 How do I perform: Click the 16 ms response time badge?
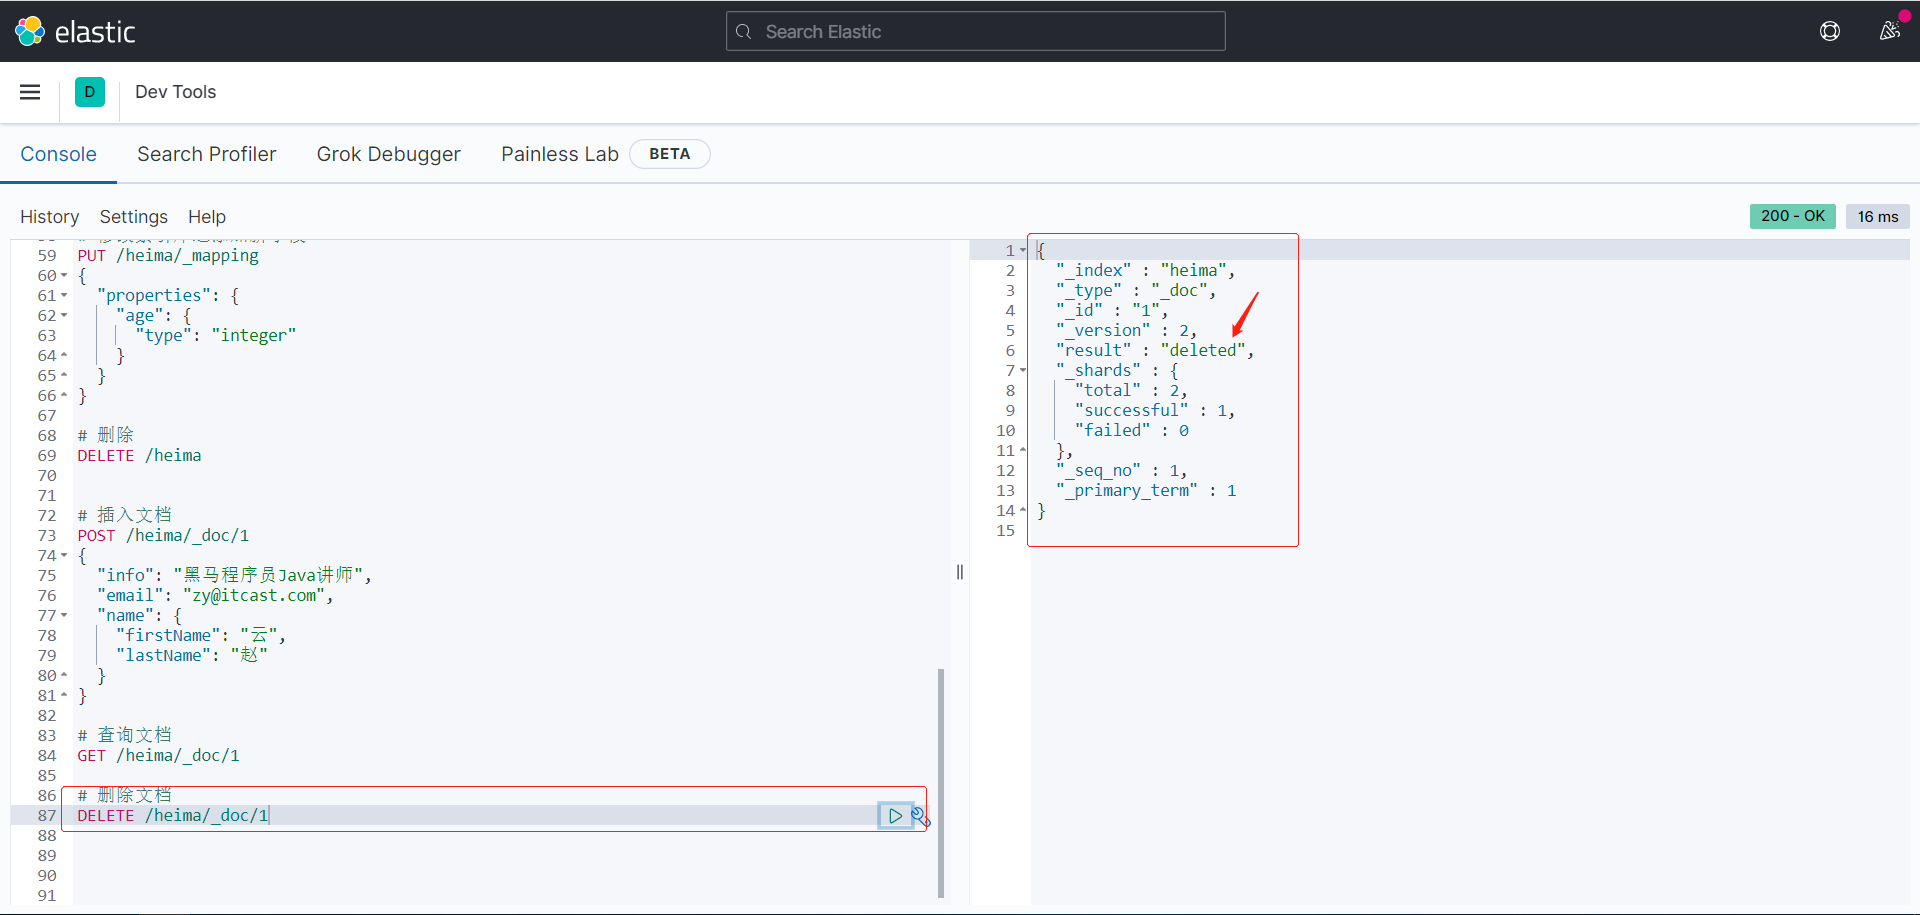point(1877,216)
